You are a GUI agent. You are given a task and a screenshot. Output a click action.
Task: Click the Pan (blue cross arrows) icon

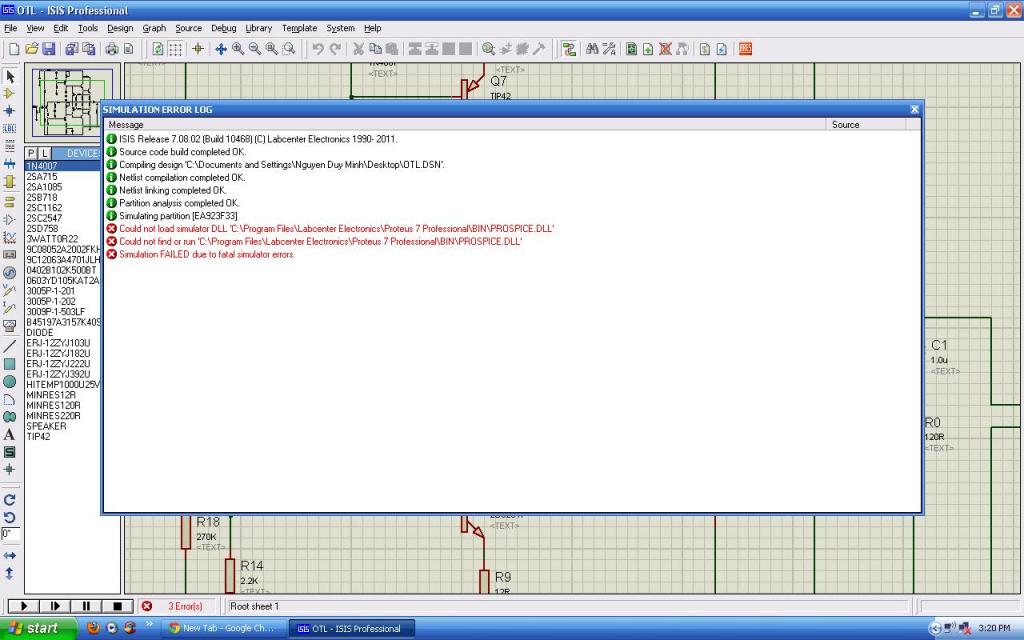tap(221, 49)
